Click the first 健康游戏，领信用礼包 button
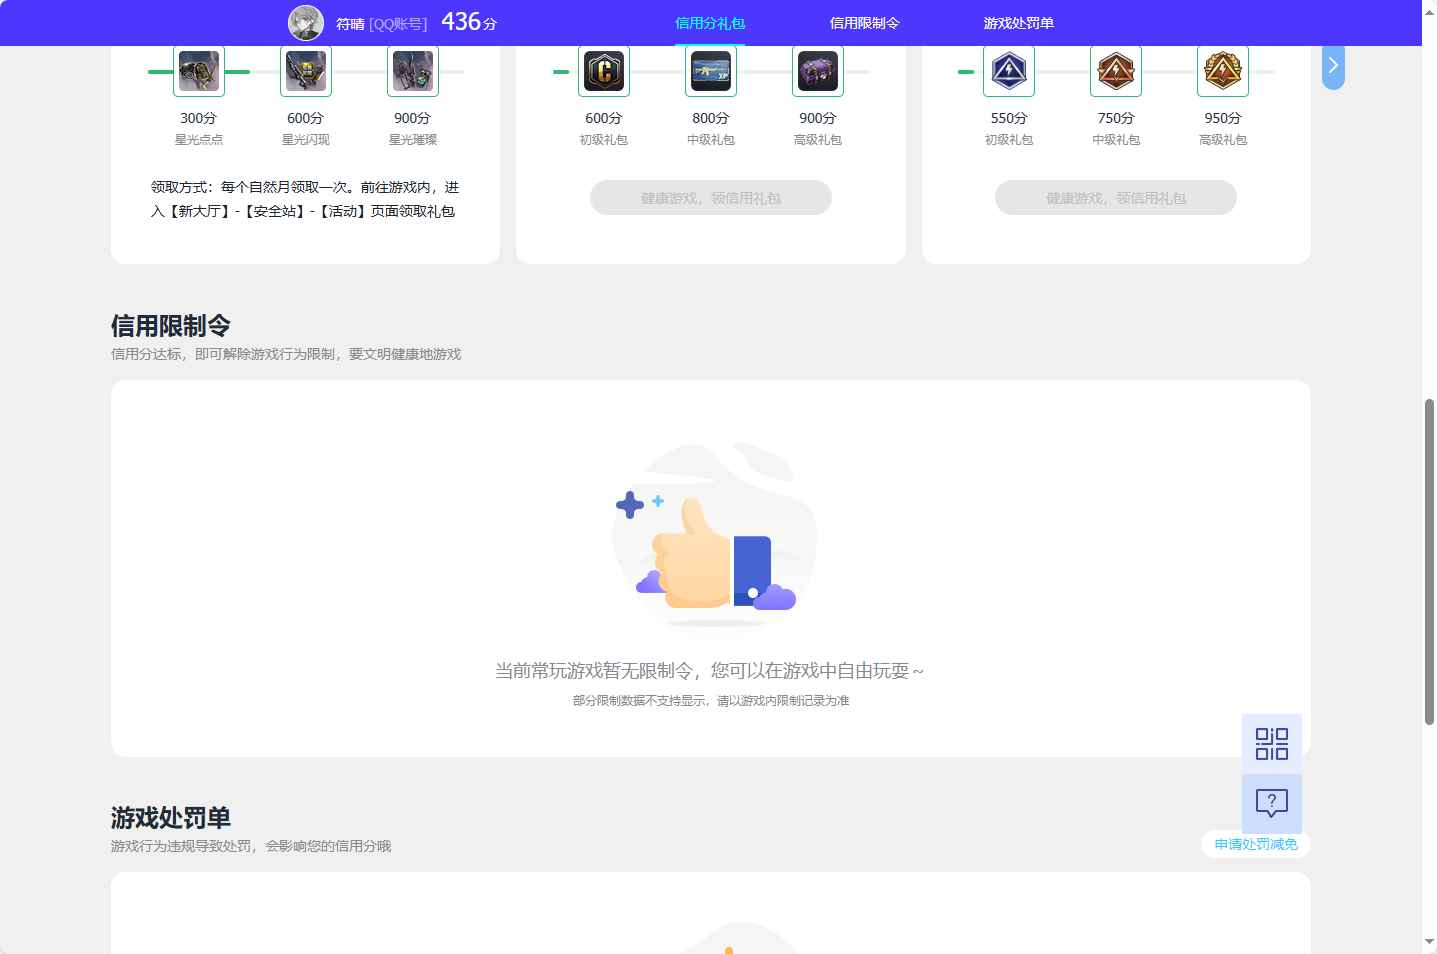Viewport: 1437px width, 954px height. point(710,197)
